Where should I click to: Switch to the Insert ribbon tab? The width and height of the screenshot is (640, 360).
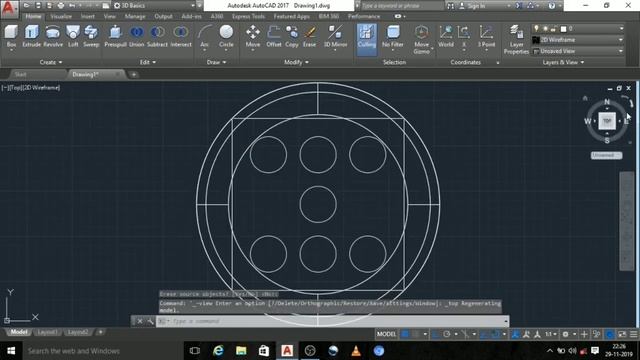88,16
